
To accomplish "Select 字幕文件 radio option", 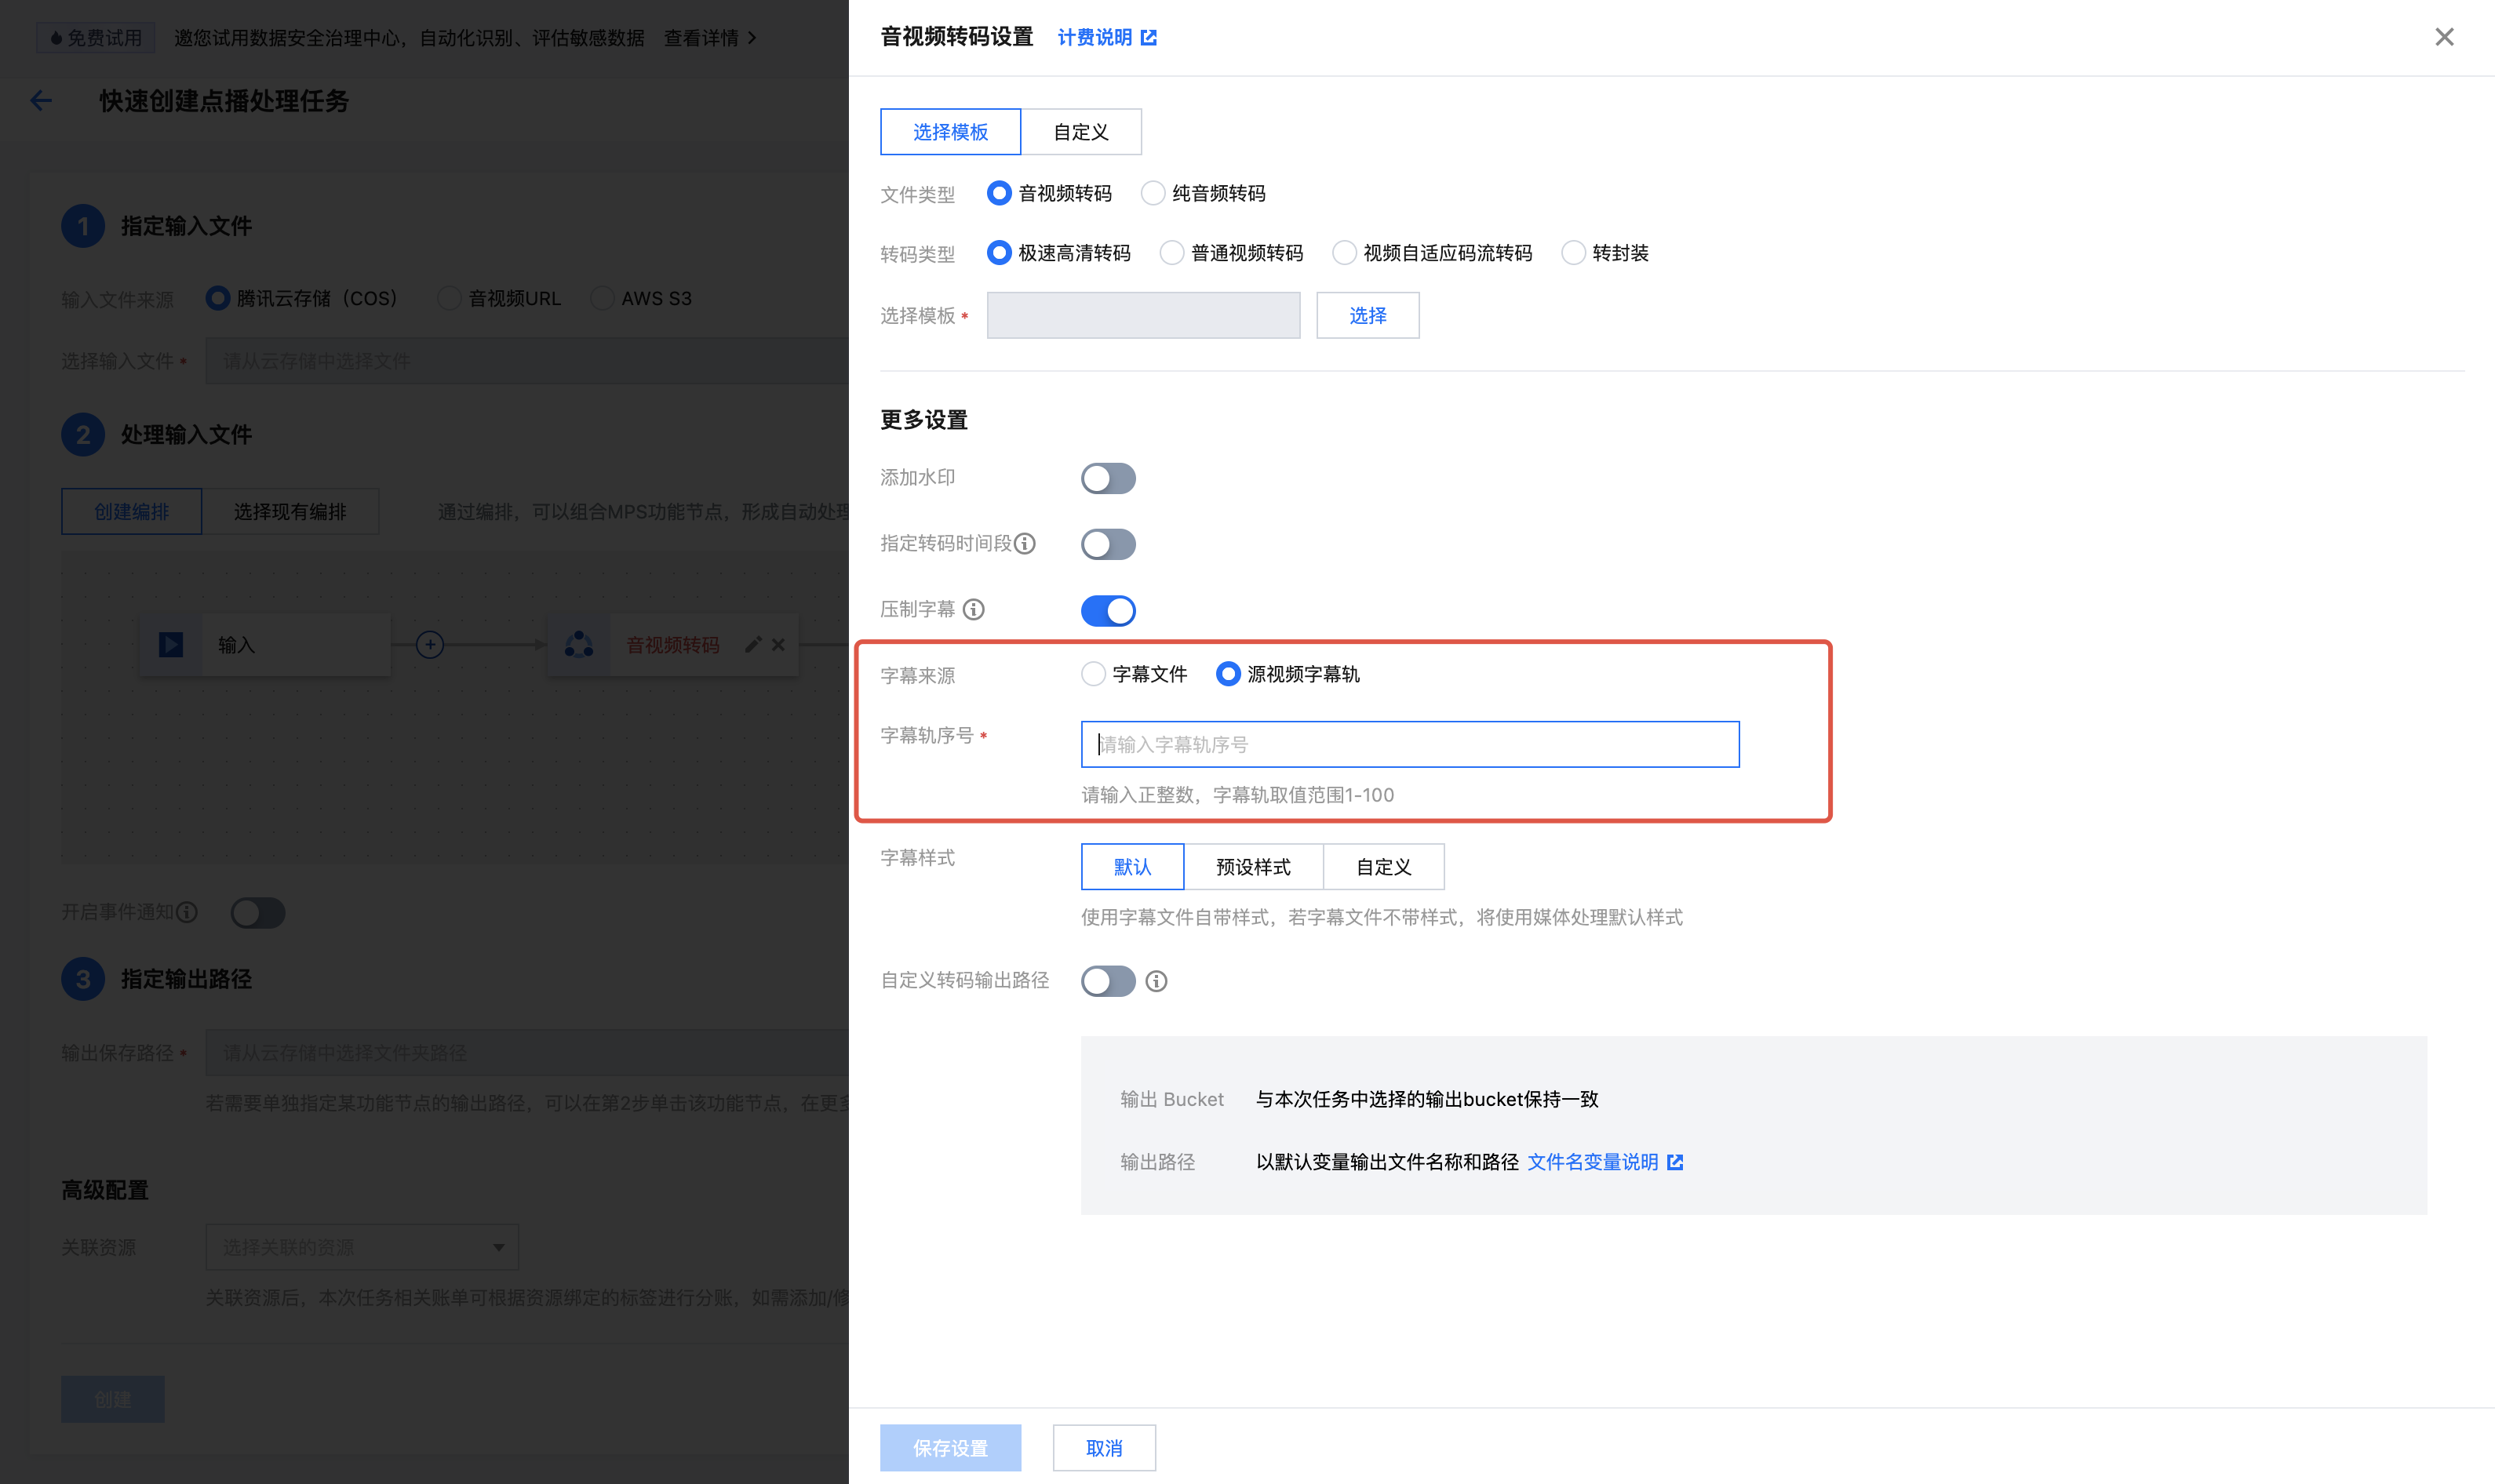I will (x=1093, y=674).
